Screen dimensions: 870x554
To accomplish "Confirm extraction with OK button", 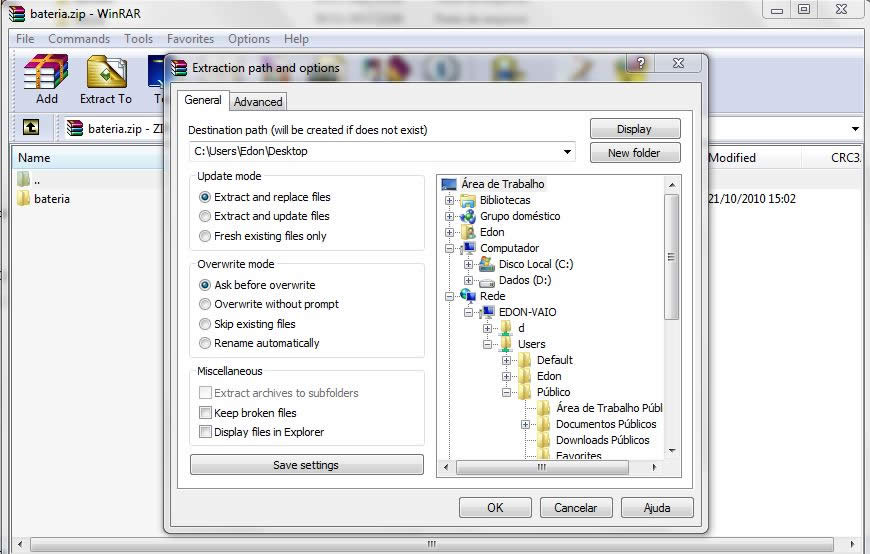I will pos(495,507).
